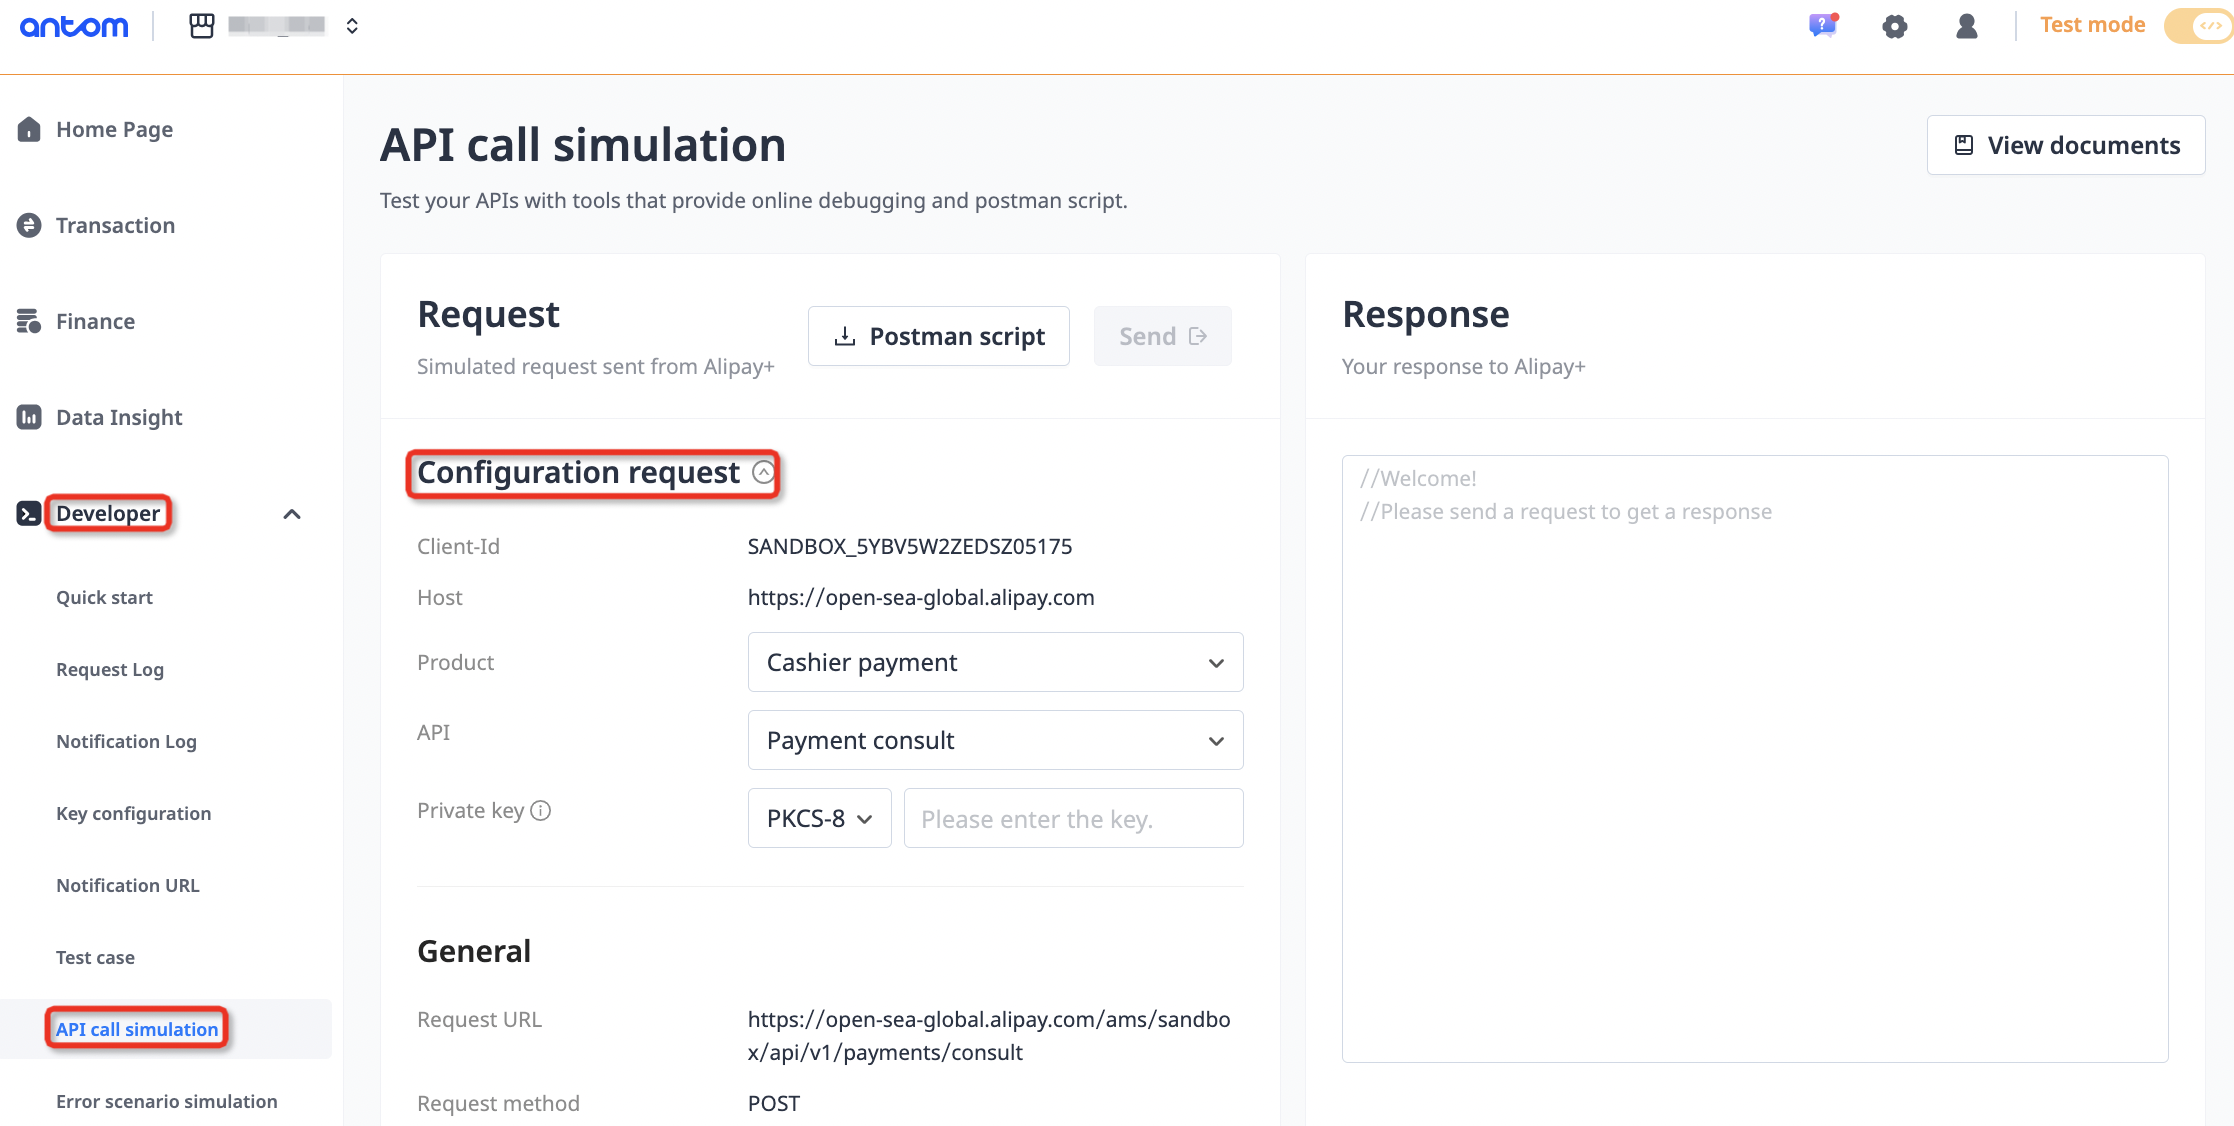Open Key configuration menu item
The height and width of the screenshot is (1126, 2234).
pos(133,813)
